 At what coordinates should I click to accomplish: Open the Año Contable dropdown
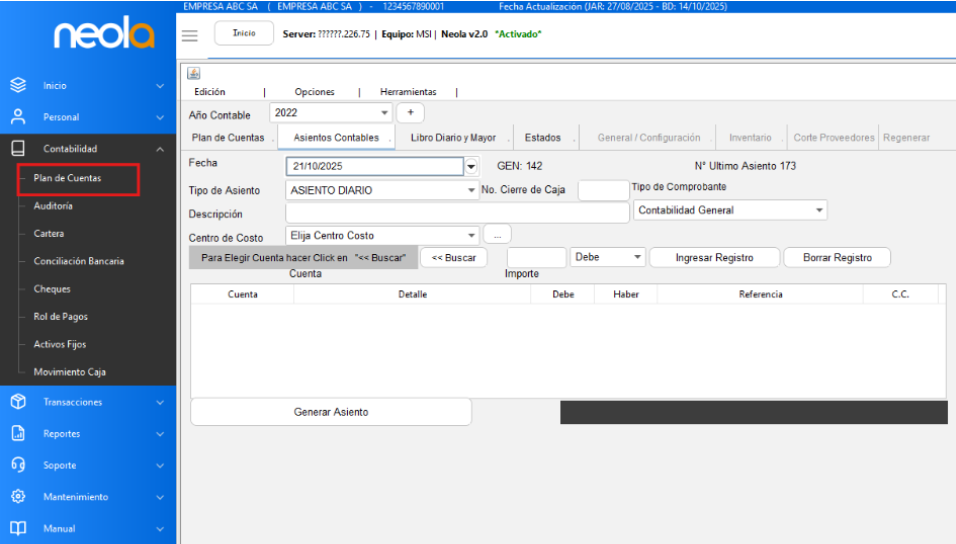[384, 113]
